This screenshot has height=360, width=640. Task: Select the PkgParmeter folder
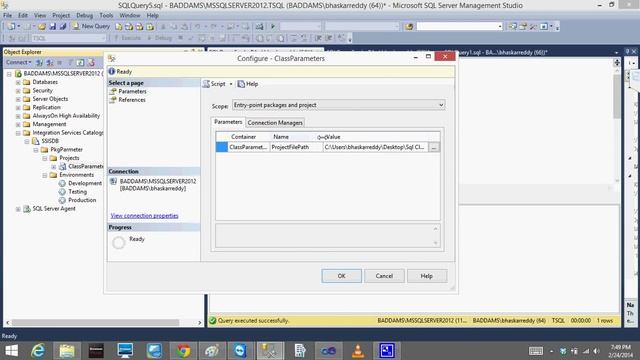[67, 150]
